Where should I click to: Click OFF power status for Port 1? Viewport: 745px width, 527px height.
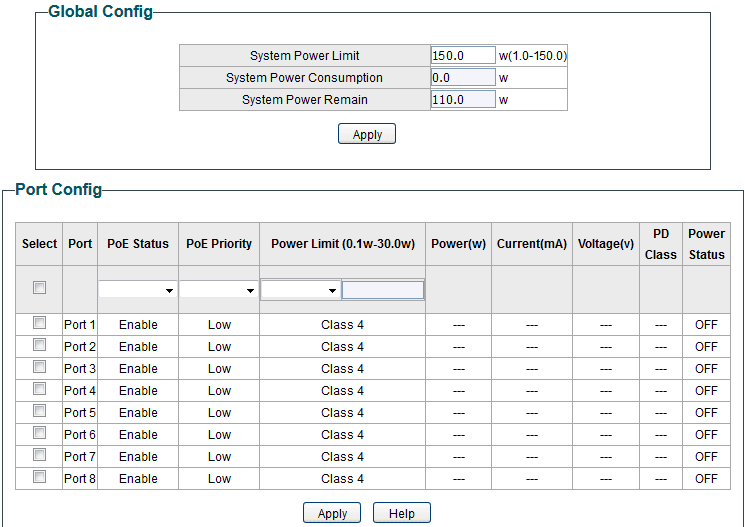[706, 325]
